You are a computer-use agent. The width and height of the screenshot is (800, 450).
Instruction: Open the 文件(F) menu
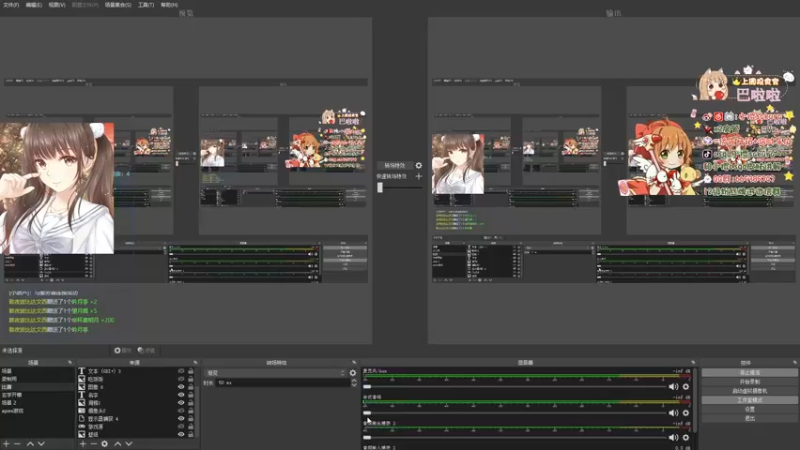pos(11,5)
